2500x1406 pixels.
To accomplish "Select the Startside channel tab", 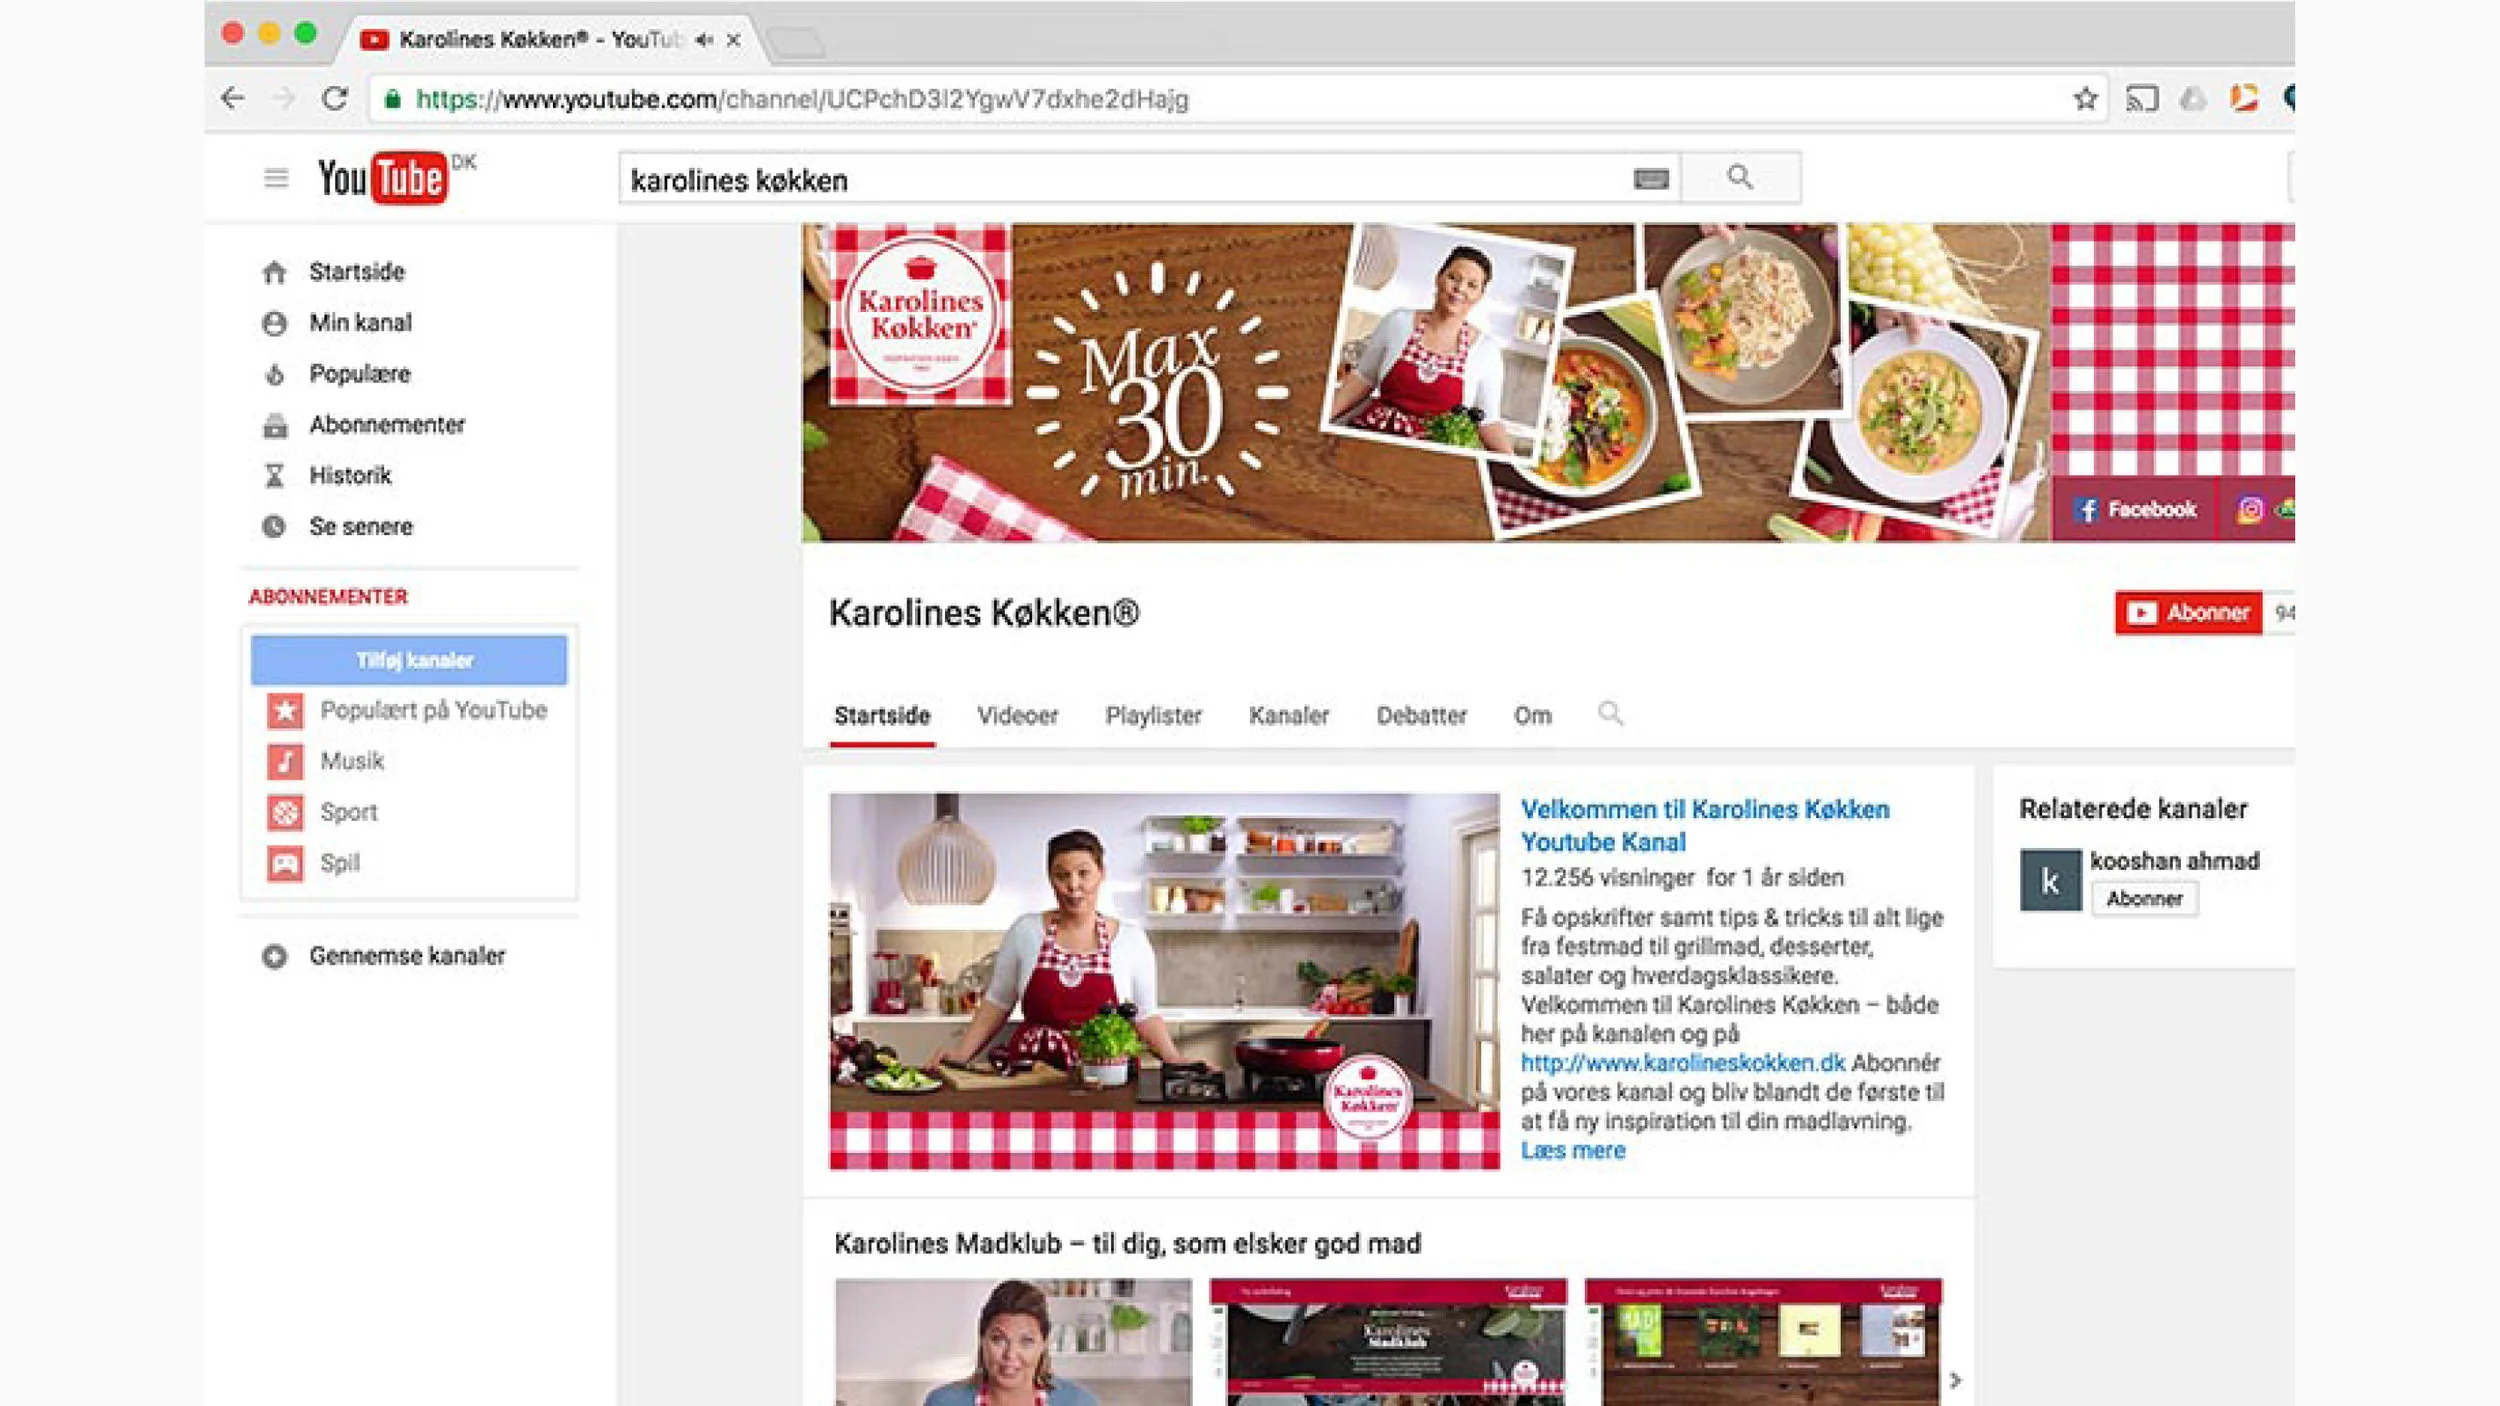I will click(882, 715).
